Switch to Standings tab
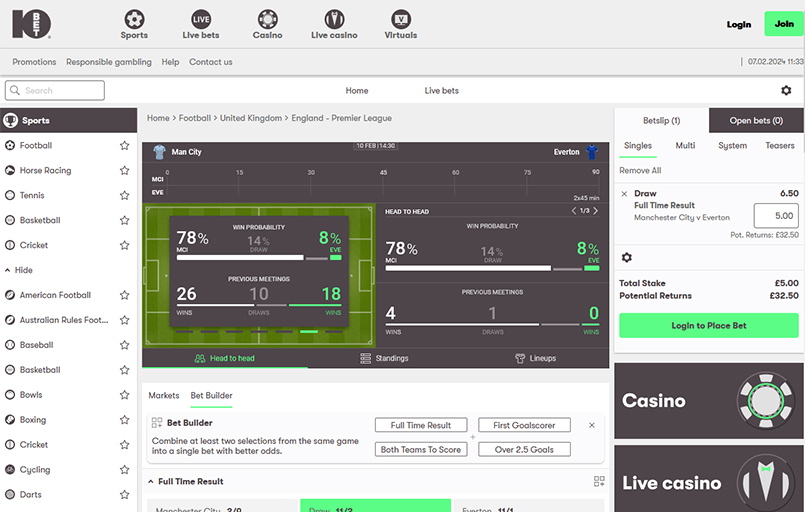The width and height of the screenshot is (805, 512). [384, 358]
